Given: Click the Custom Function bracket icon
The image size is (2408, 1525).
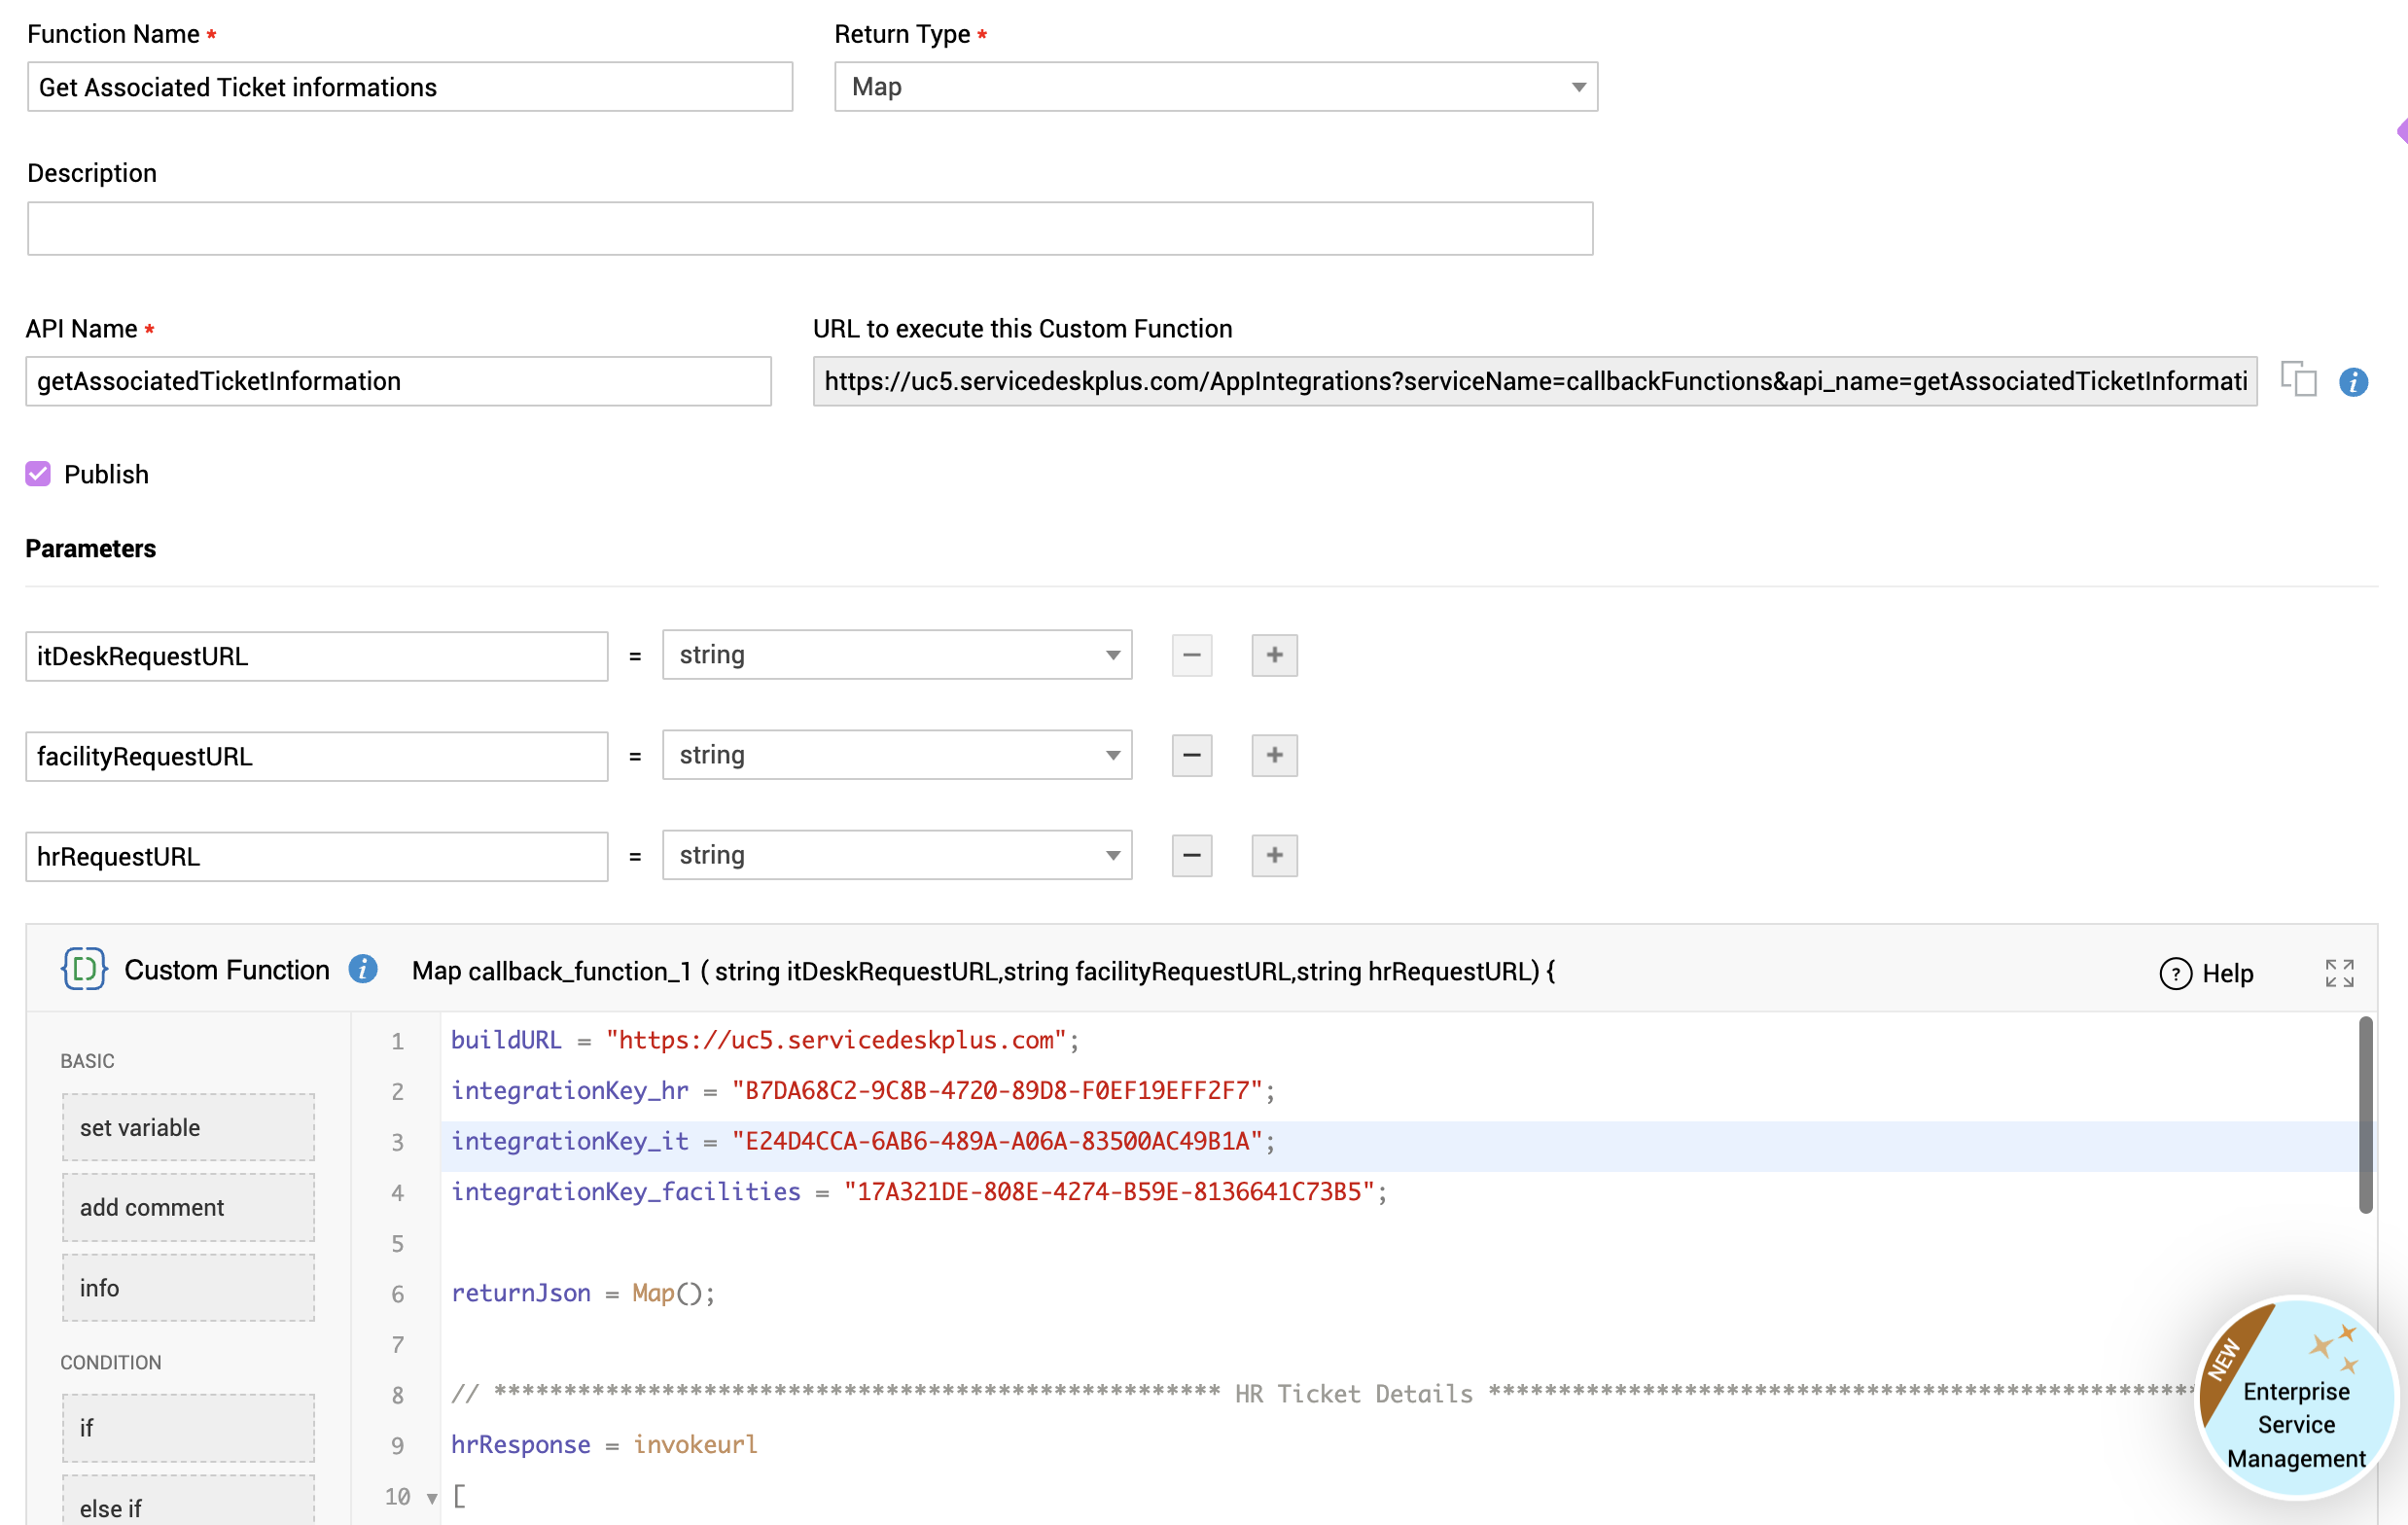Looking at the screenshot, I should point(84,969).
